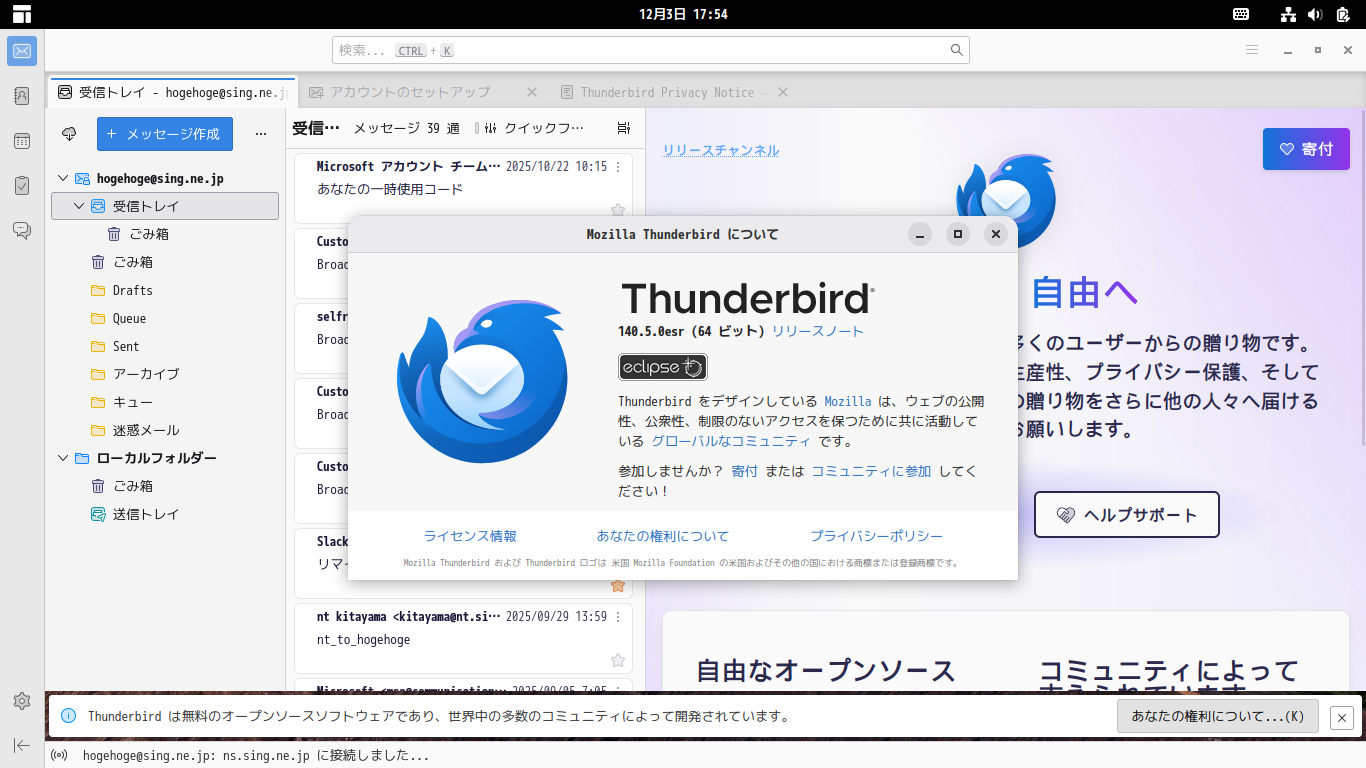Viewport: 1366px width, 768px height.
Task: Open the Address Book space icon
Action: (x=22, y=96)
